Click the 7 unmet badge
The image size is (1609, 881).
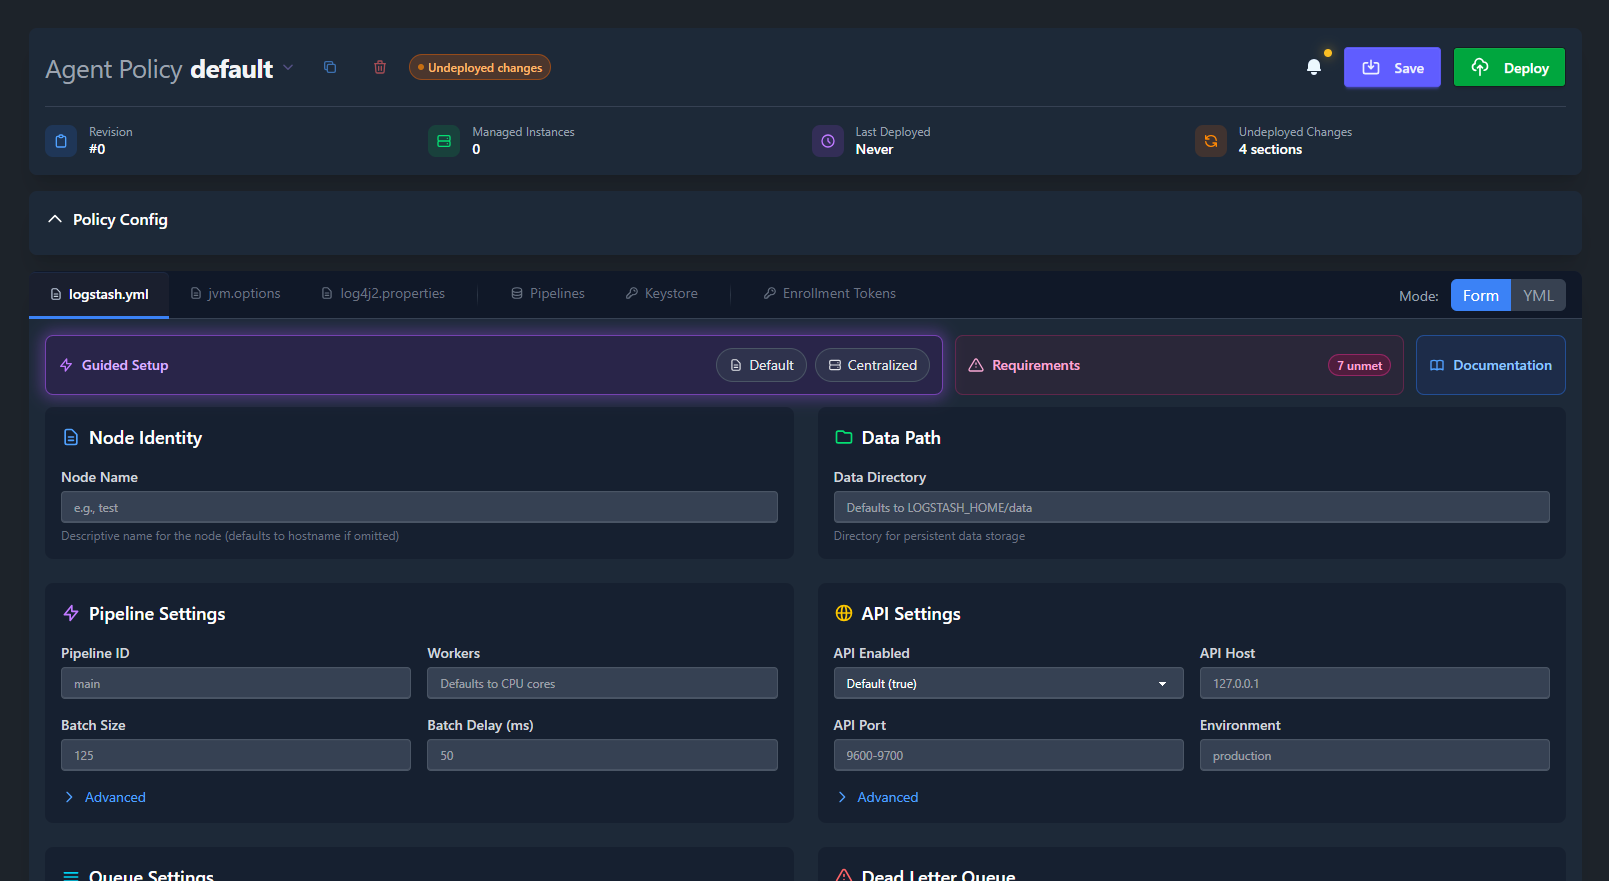coord(1359,365)
